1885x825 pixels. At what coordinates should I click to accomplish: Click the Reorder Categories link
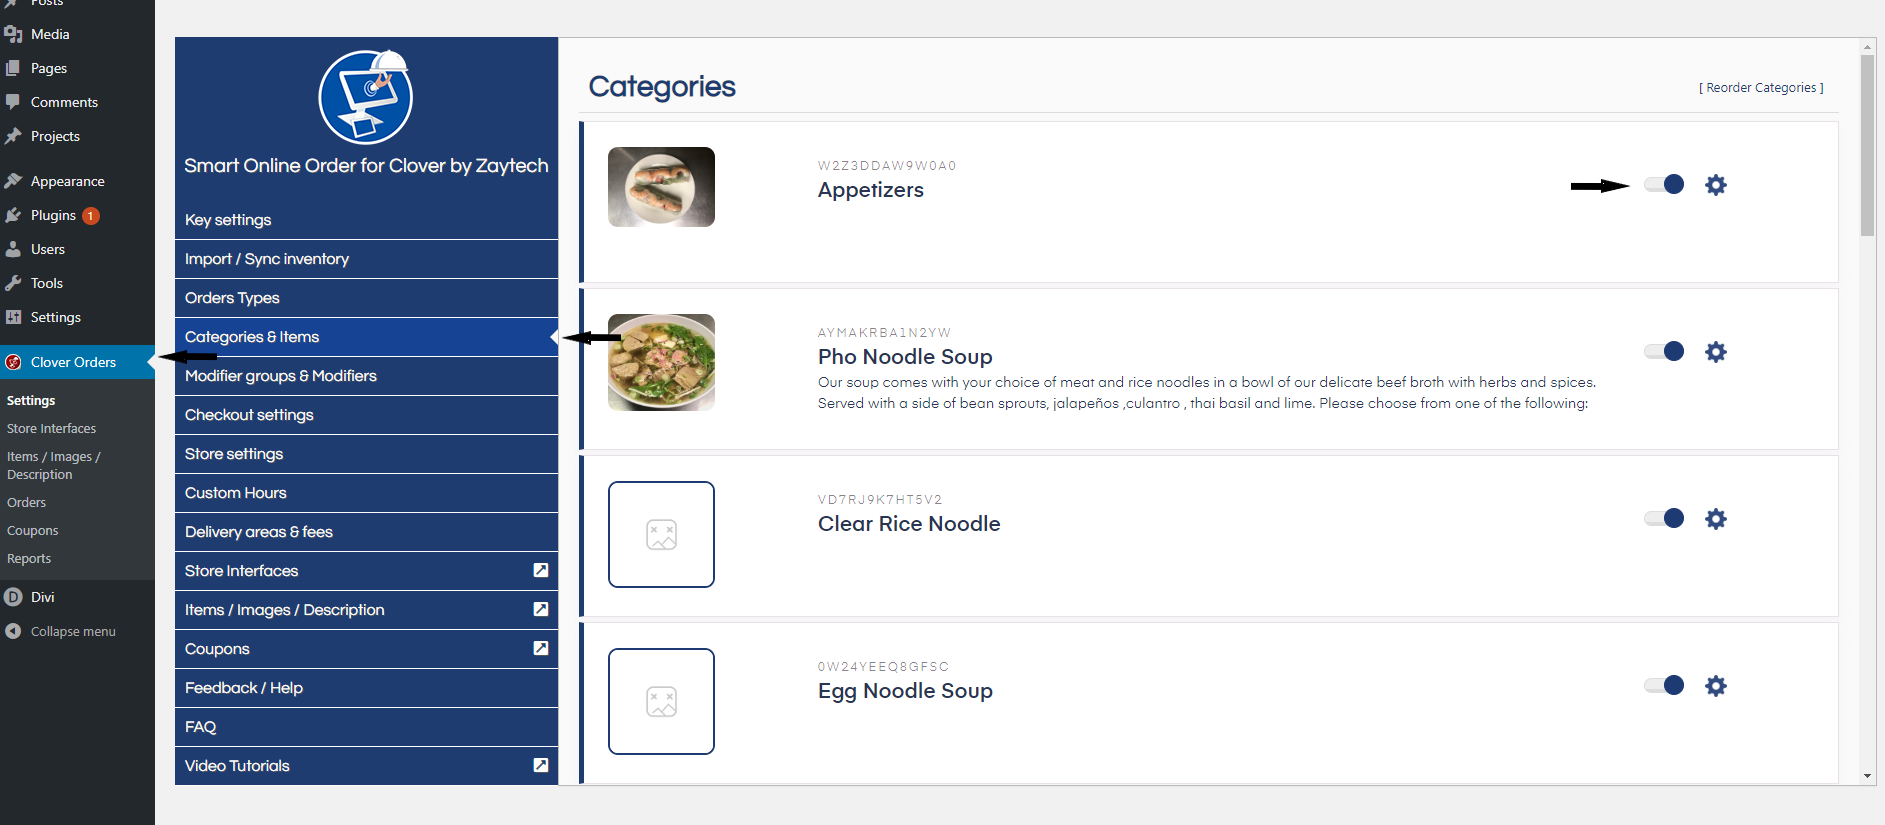tap(1761, 87)
